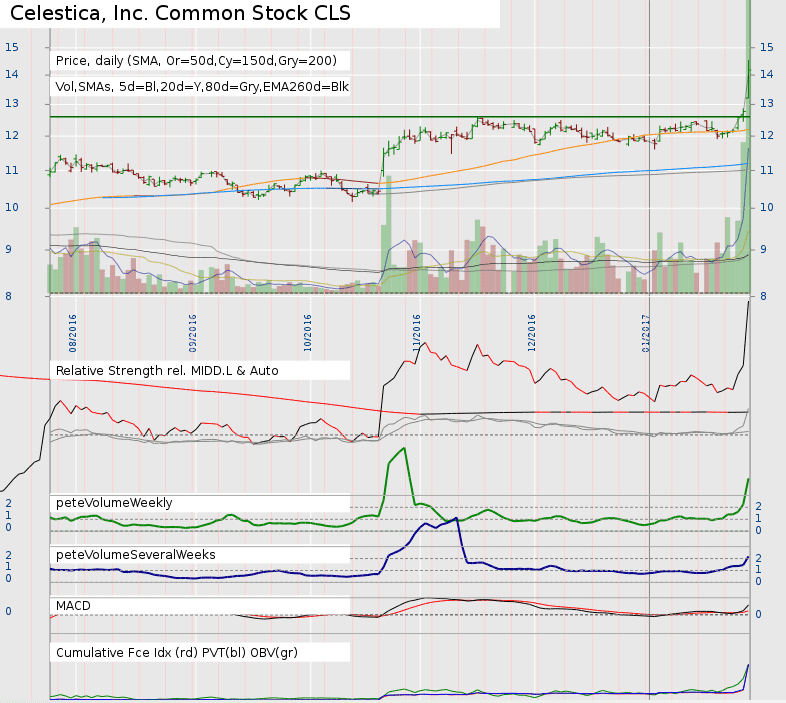Click the 08/2016 date axis label
This screenshot has height=703, width=786.
point(73,333)
